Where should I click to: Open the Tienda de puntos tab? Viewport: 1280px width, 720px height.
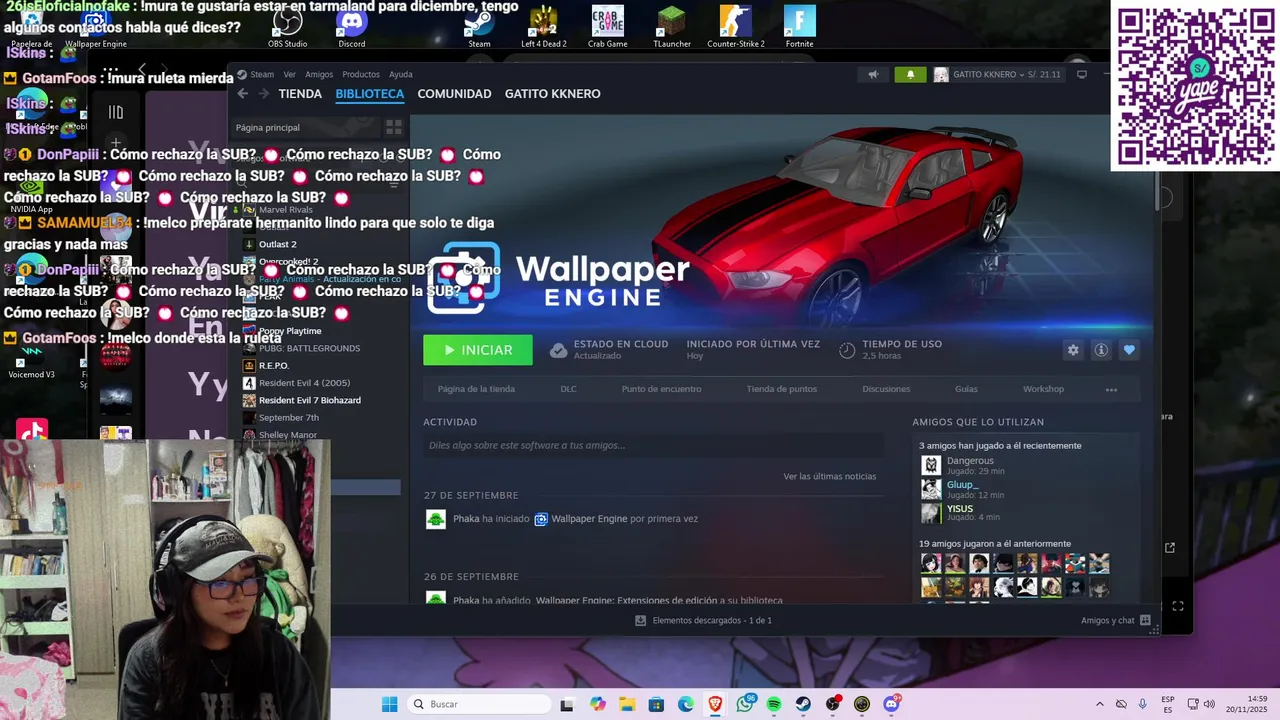coord(781,389)
